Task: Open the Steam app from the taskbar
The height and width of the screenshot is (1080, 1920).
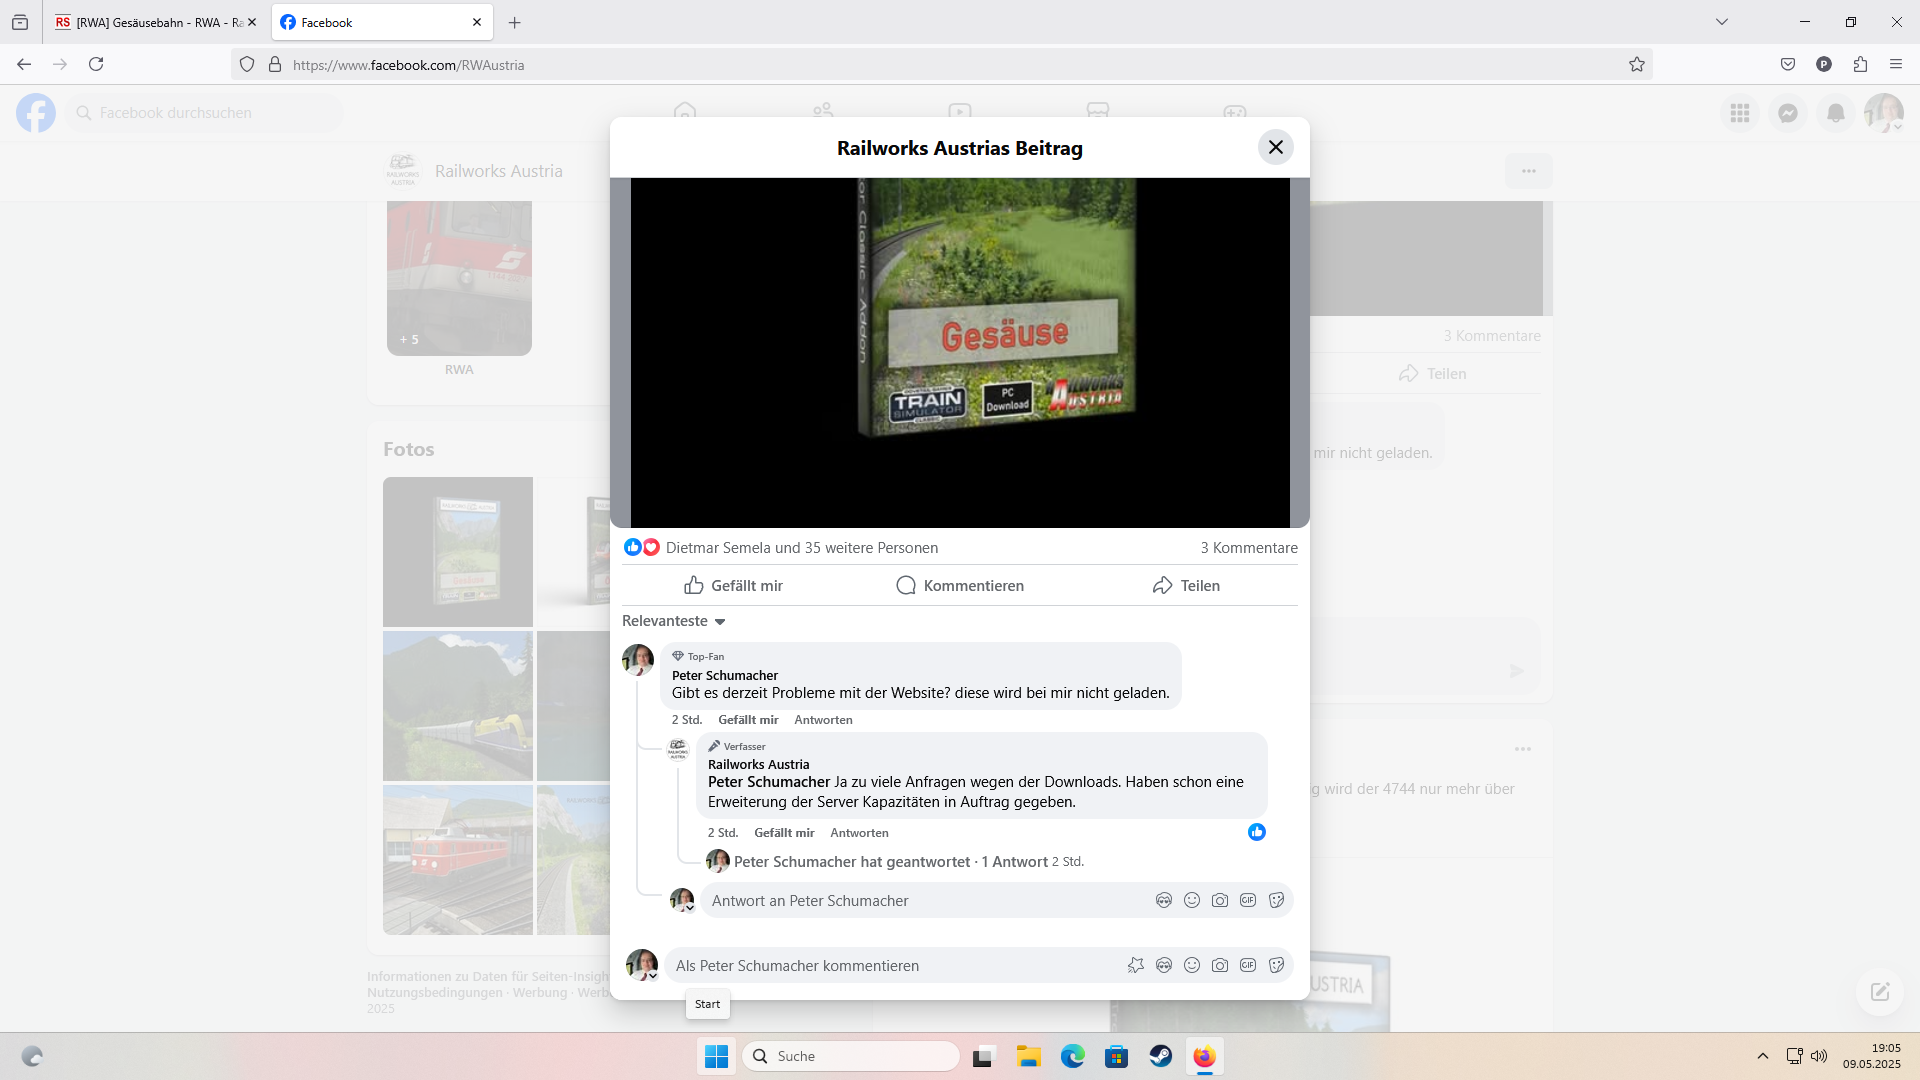Action: click(1160, 1056)
